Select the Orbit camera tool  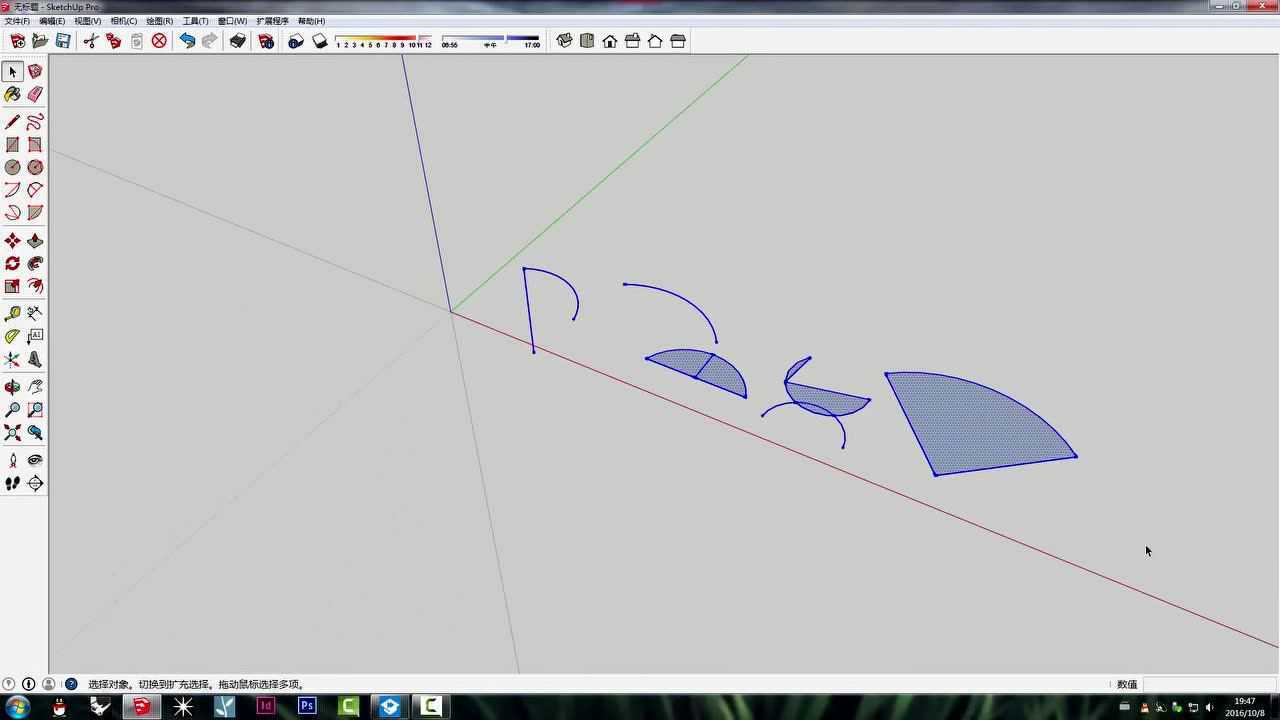[12, 387]
